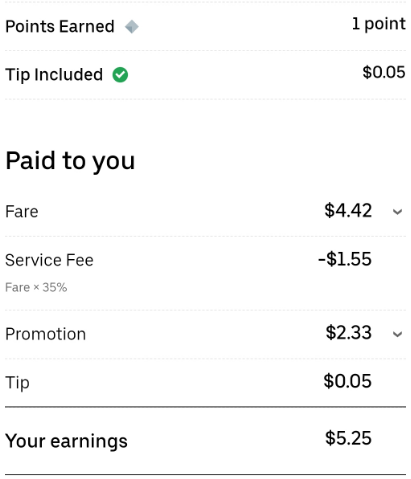Image resolution: width=411 pixels, height=479 pixels.
Task: Click the 1 point value
Action: 379,24
